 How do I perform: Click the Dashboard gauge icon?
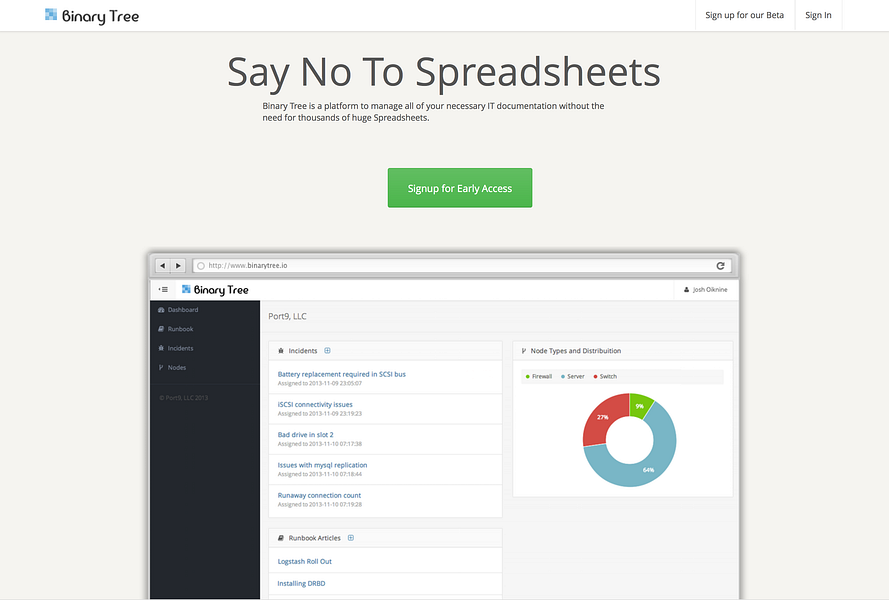[161, 310]
